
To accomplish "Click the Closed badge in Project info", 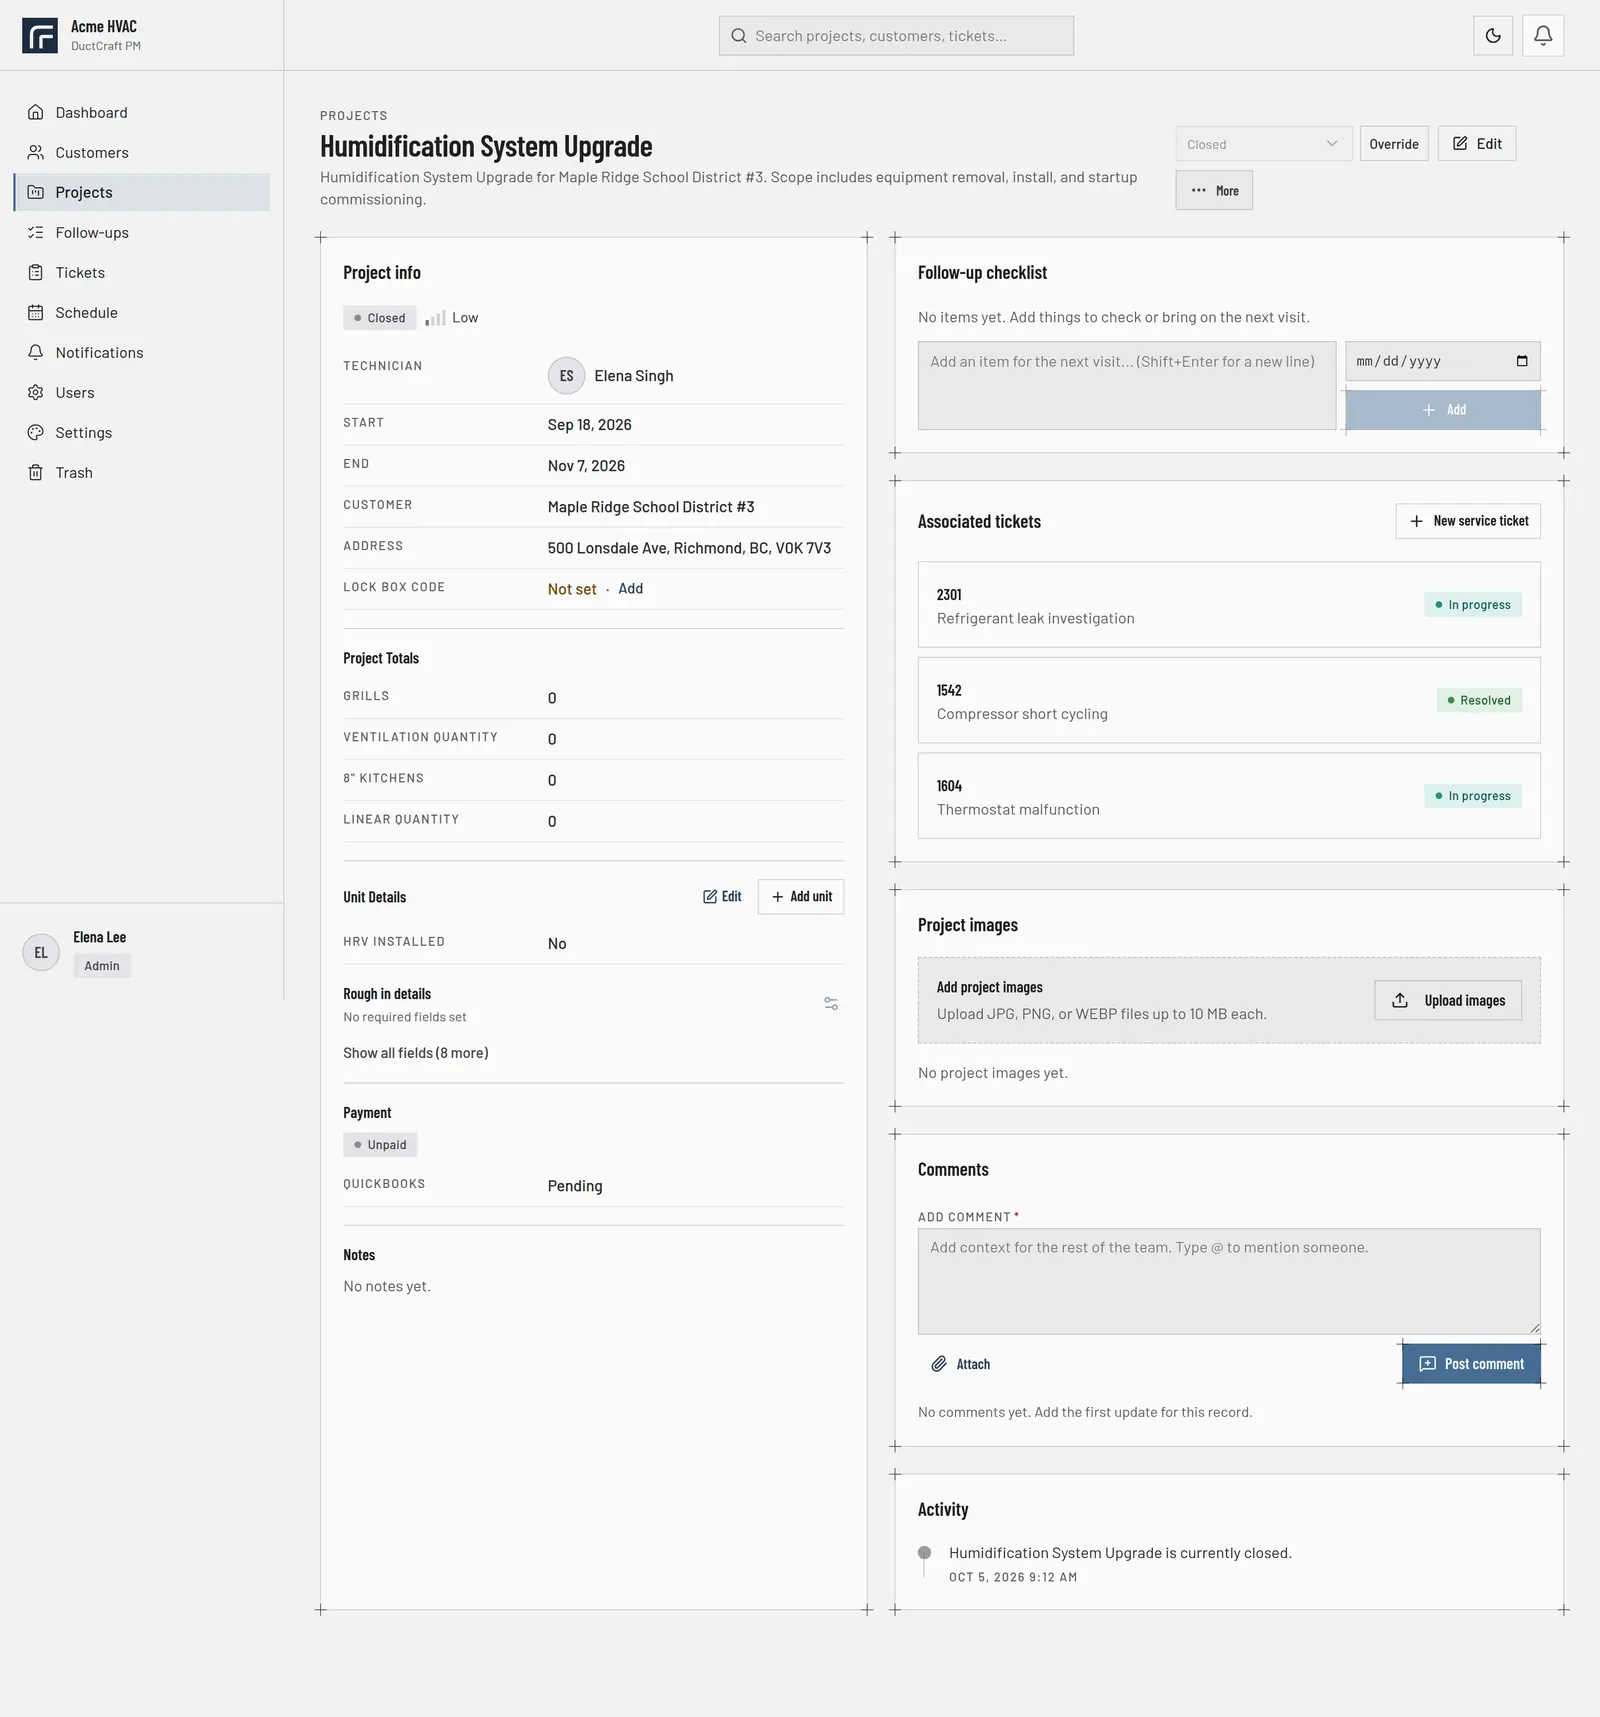I will (x=380, y=318).
